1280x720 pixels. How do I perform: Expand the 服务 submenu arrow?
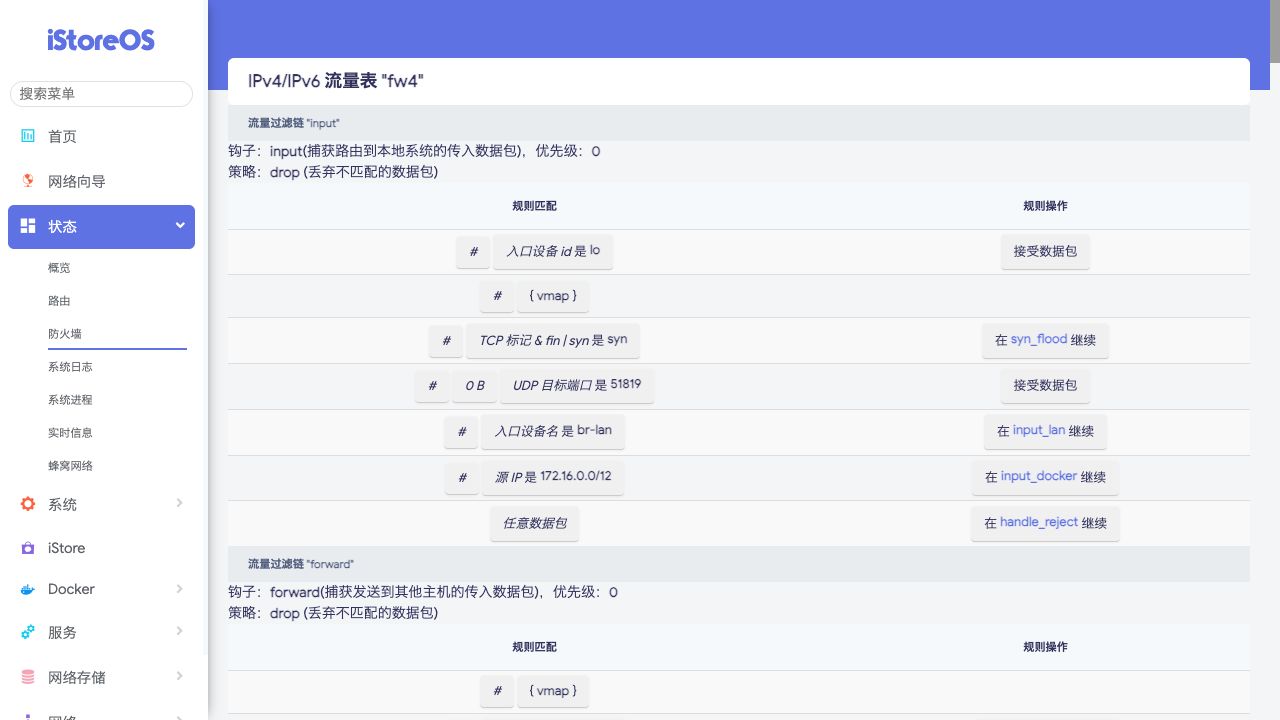180,631
